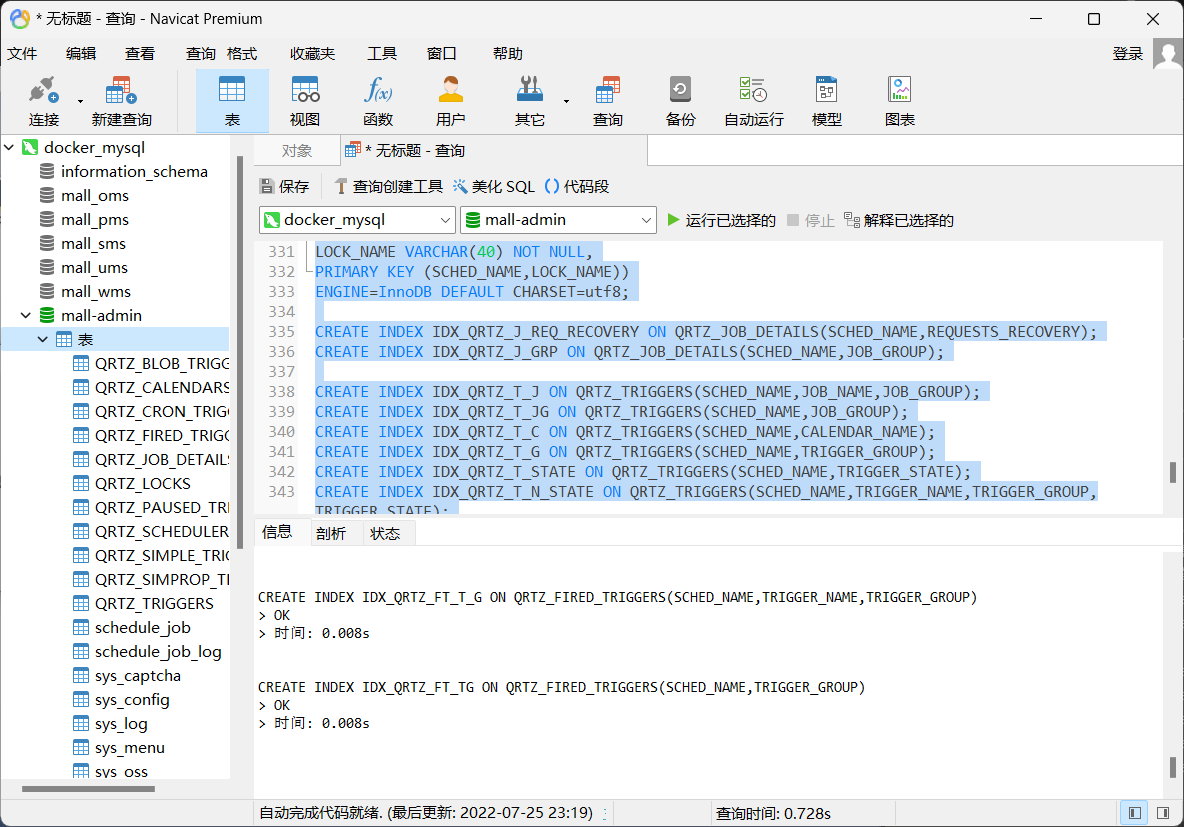Toggle the left-highlighted pane layout button in status bar
The image size is (1184, 827).
point(1133,813)
